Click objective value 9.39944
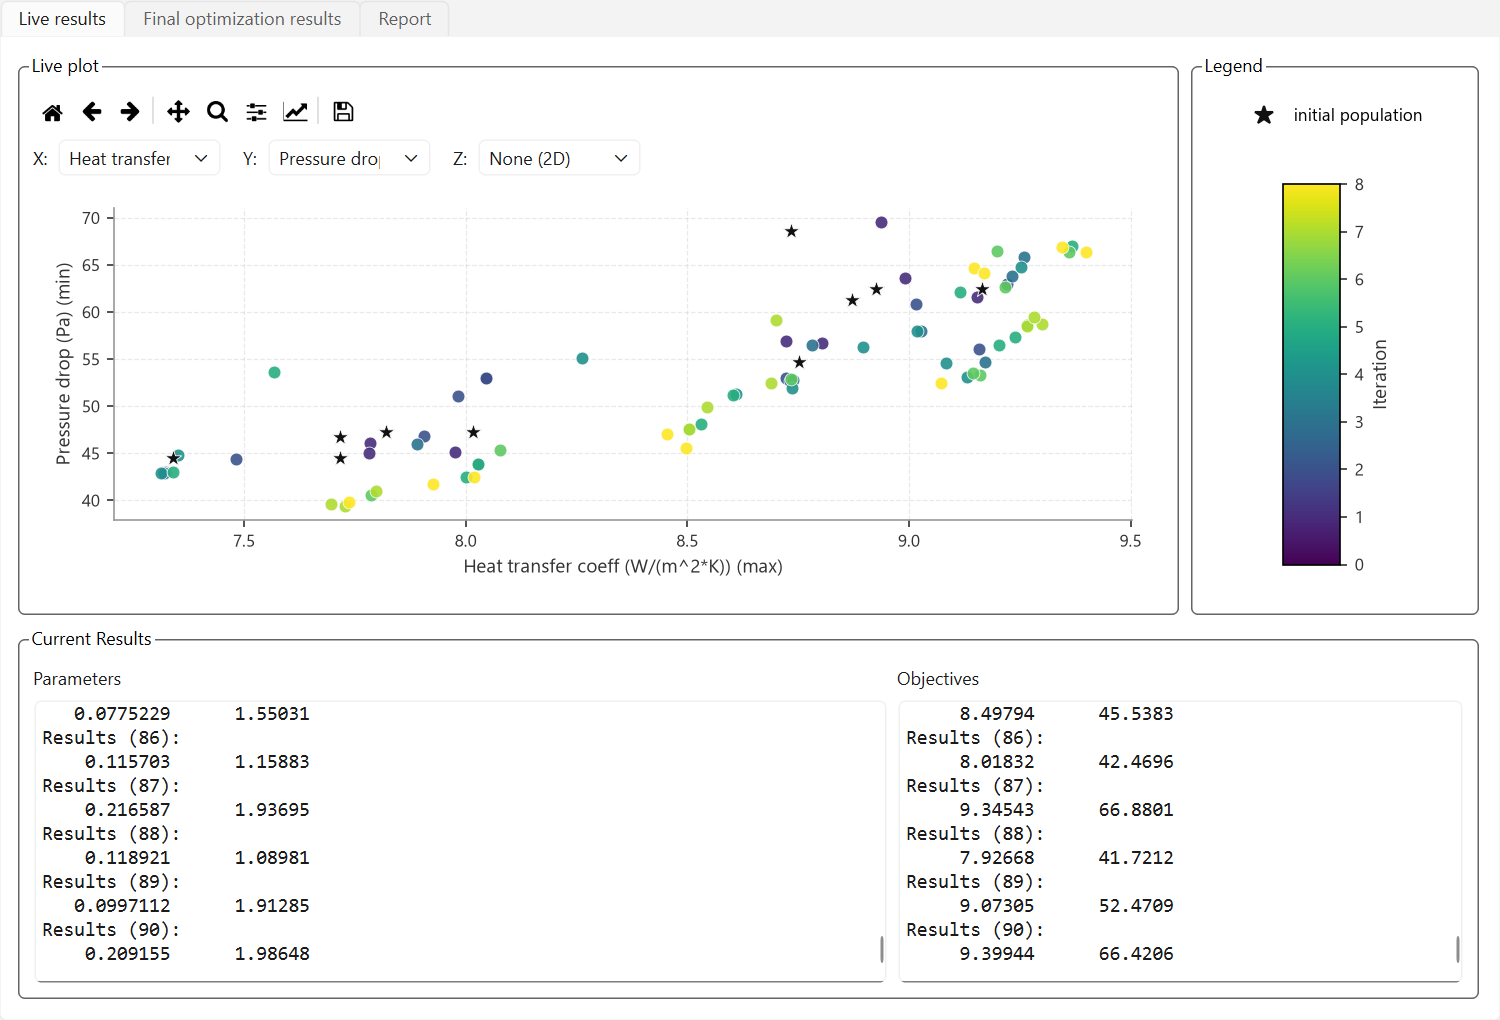Screen dimensions: 1500x1020 [x=997, y=954]
